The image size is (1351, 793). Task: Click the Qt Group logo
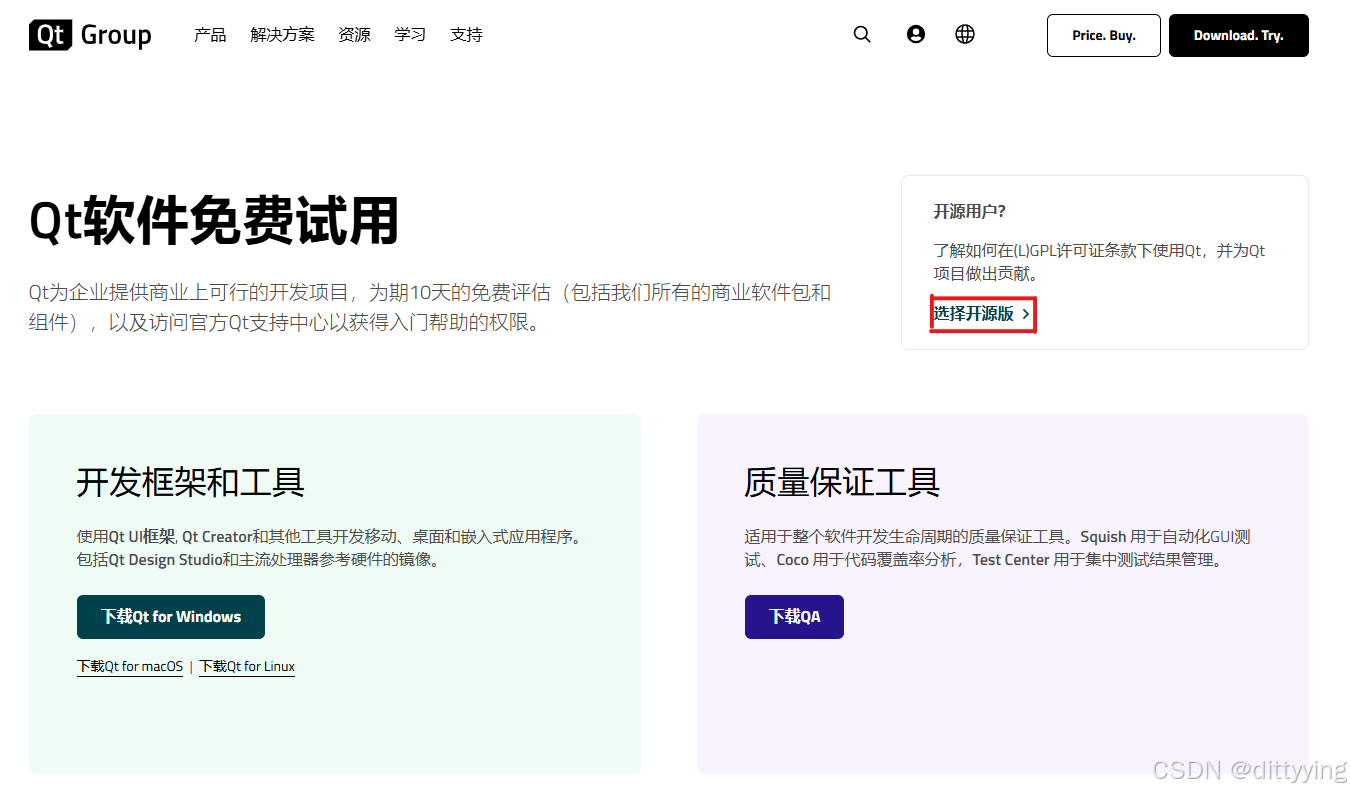(88, 34)
